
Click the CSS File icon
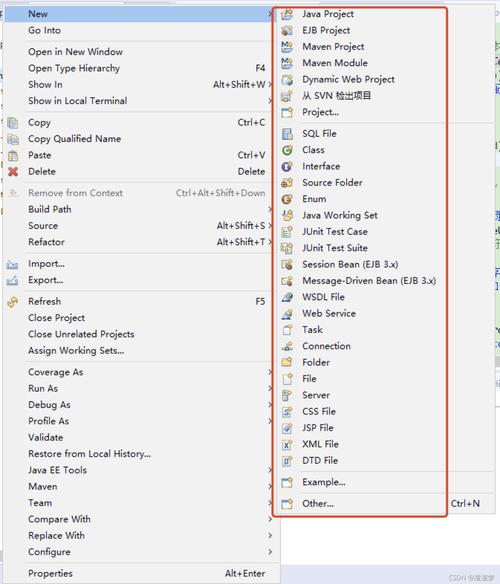(287, 412)
